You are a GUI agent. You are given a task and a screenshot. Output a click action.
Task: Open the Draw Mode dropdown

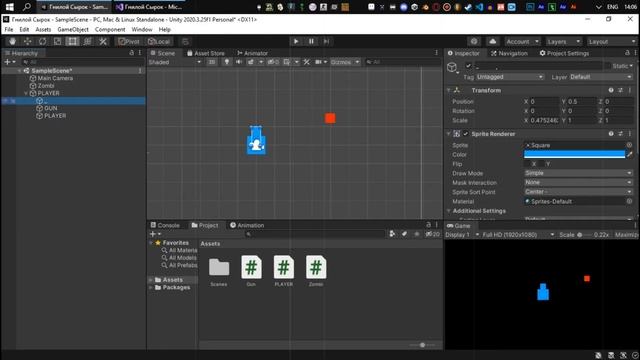578,173
